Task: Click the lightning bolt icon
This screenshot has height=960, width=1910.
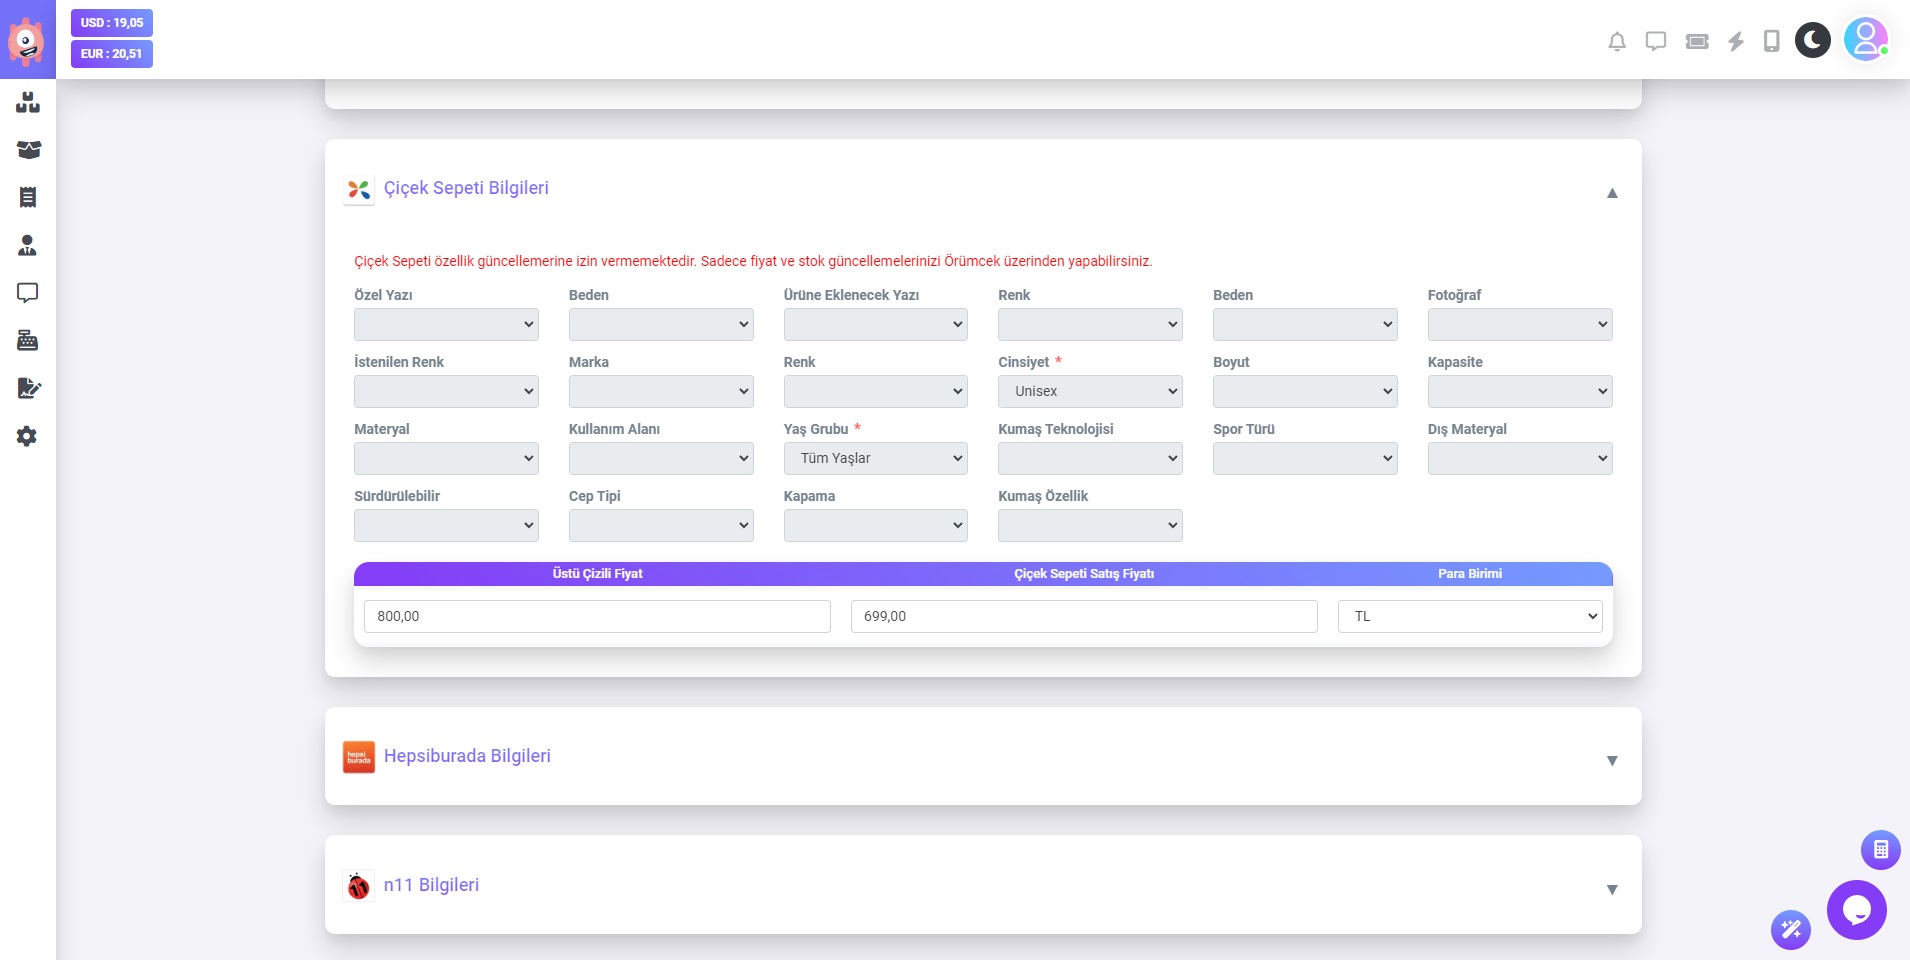Action: pyautogui.click(x=1736, y=41)
